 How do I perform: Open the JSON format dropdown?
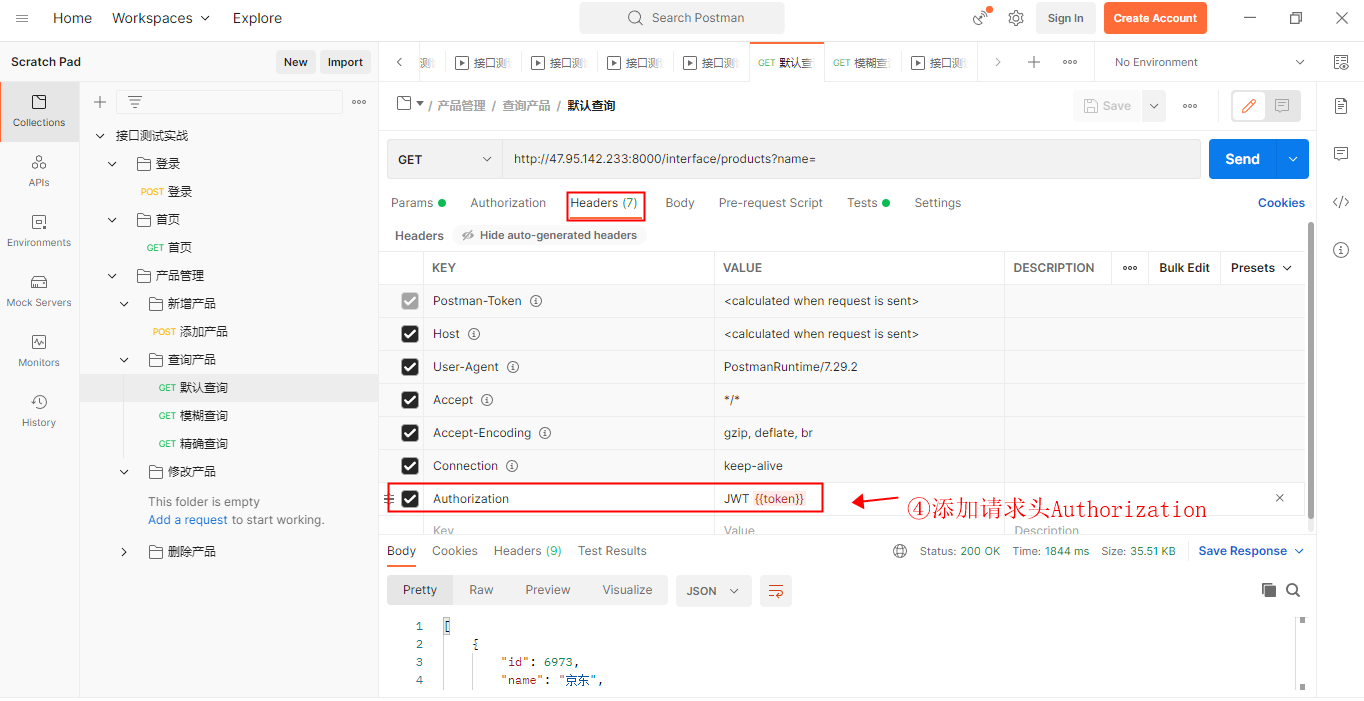pyautogui.click(x=713, y=591)
